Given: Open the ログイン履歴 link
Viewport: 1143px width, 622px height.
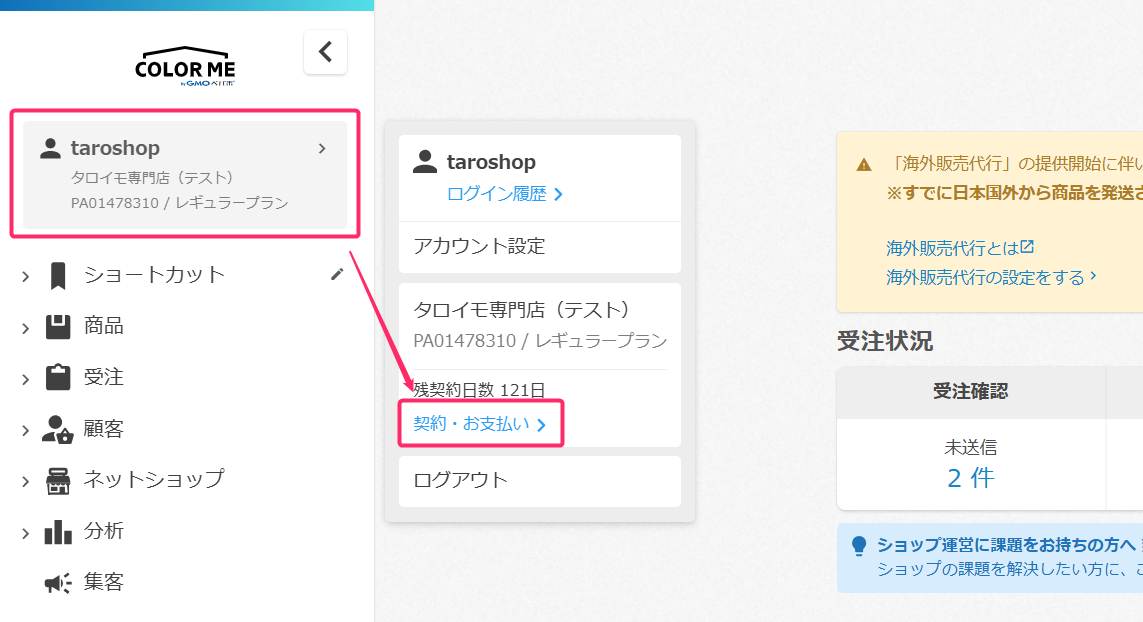Looking at the screenshot, I should coord(505,194).
